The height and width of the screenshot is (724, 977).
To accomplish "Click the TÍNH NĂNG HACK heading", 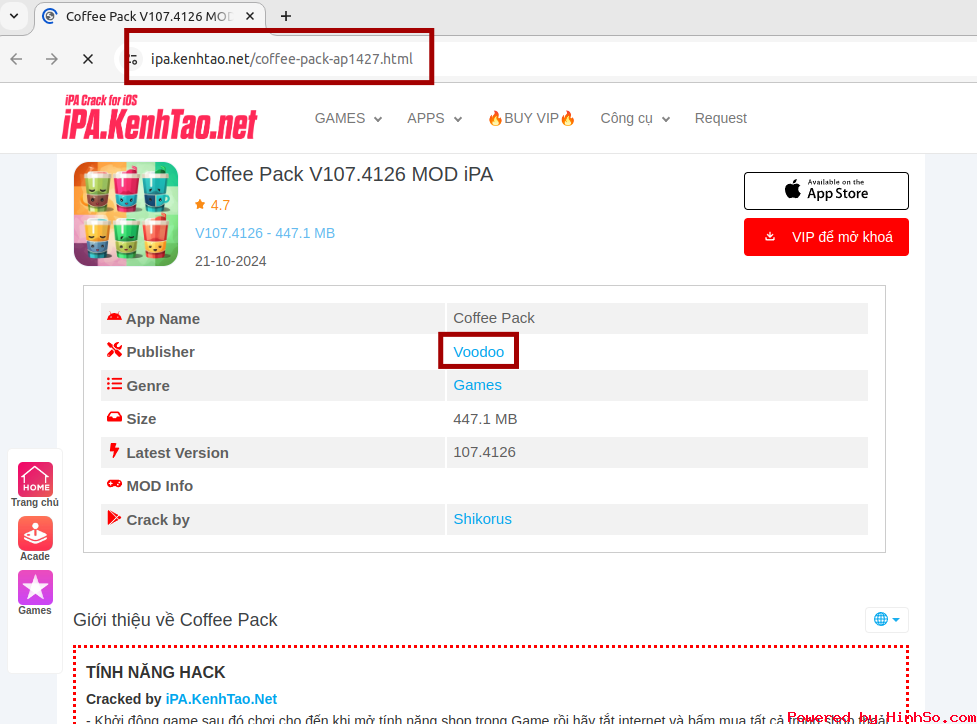I will coord(156,672).
